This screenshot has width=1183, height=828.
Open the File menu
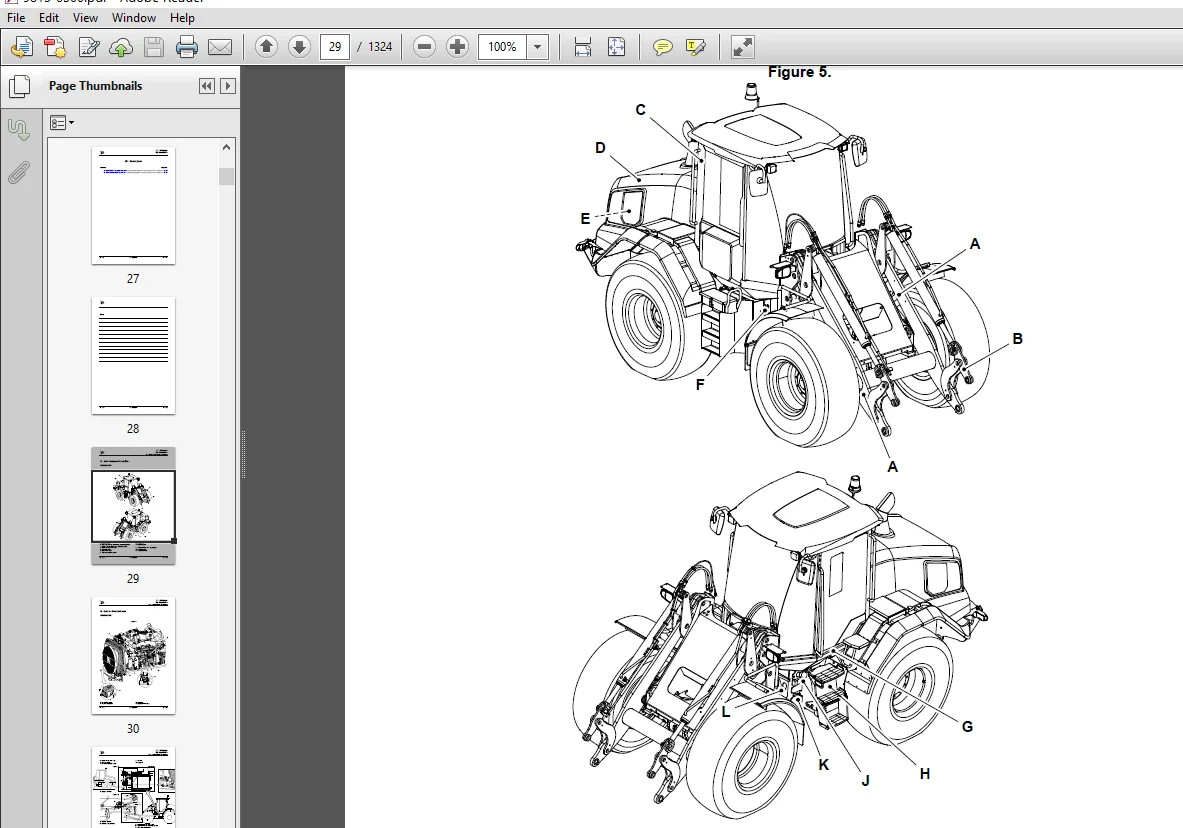16,17
